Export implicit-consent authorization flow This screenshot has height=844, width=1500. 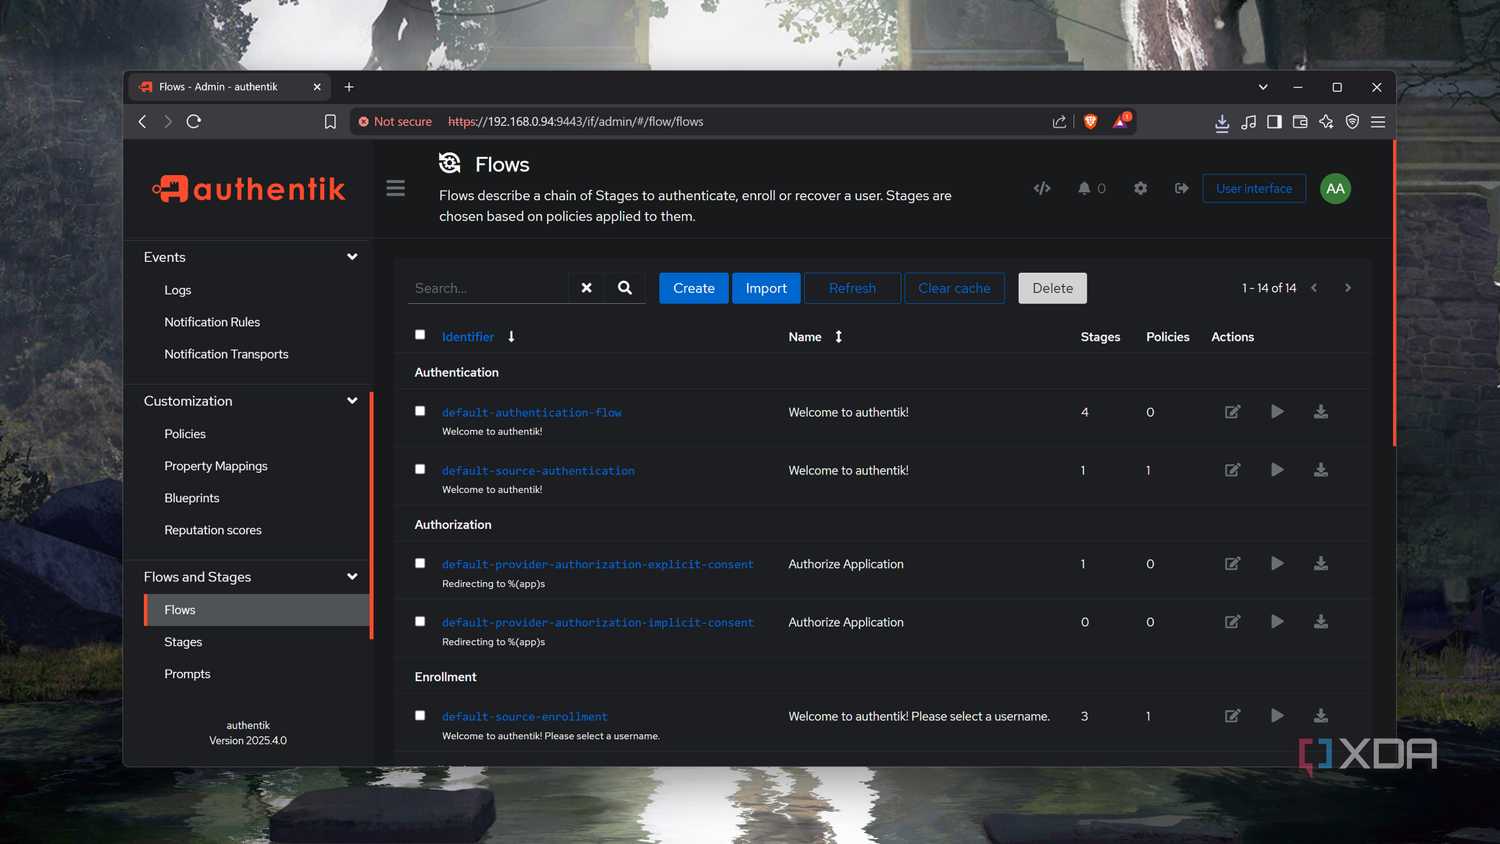[1321, 622]
